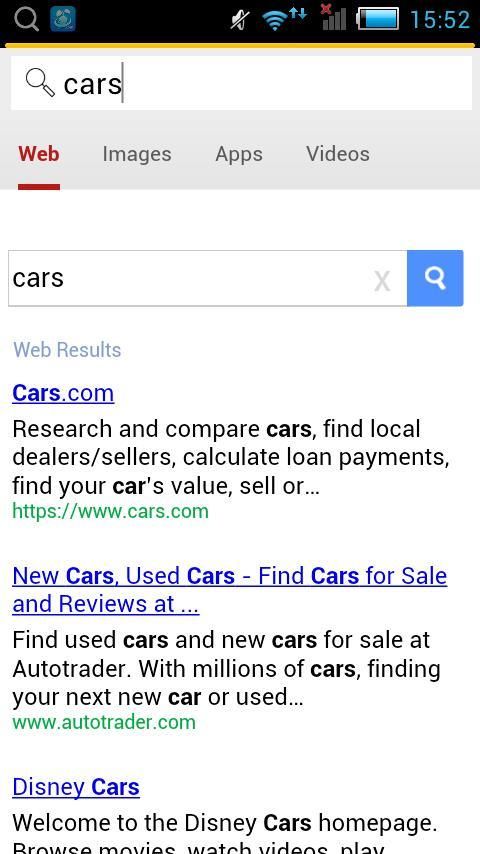
Task: Tap the https://www.cars.com green URL
Action: click(x=111, y=511)
